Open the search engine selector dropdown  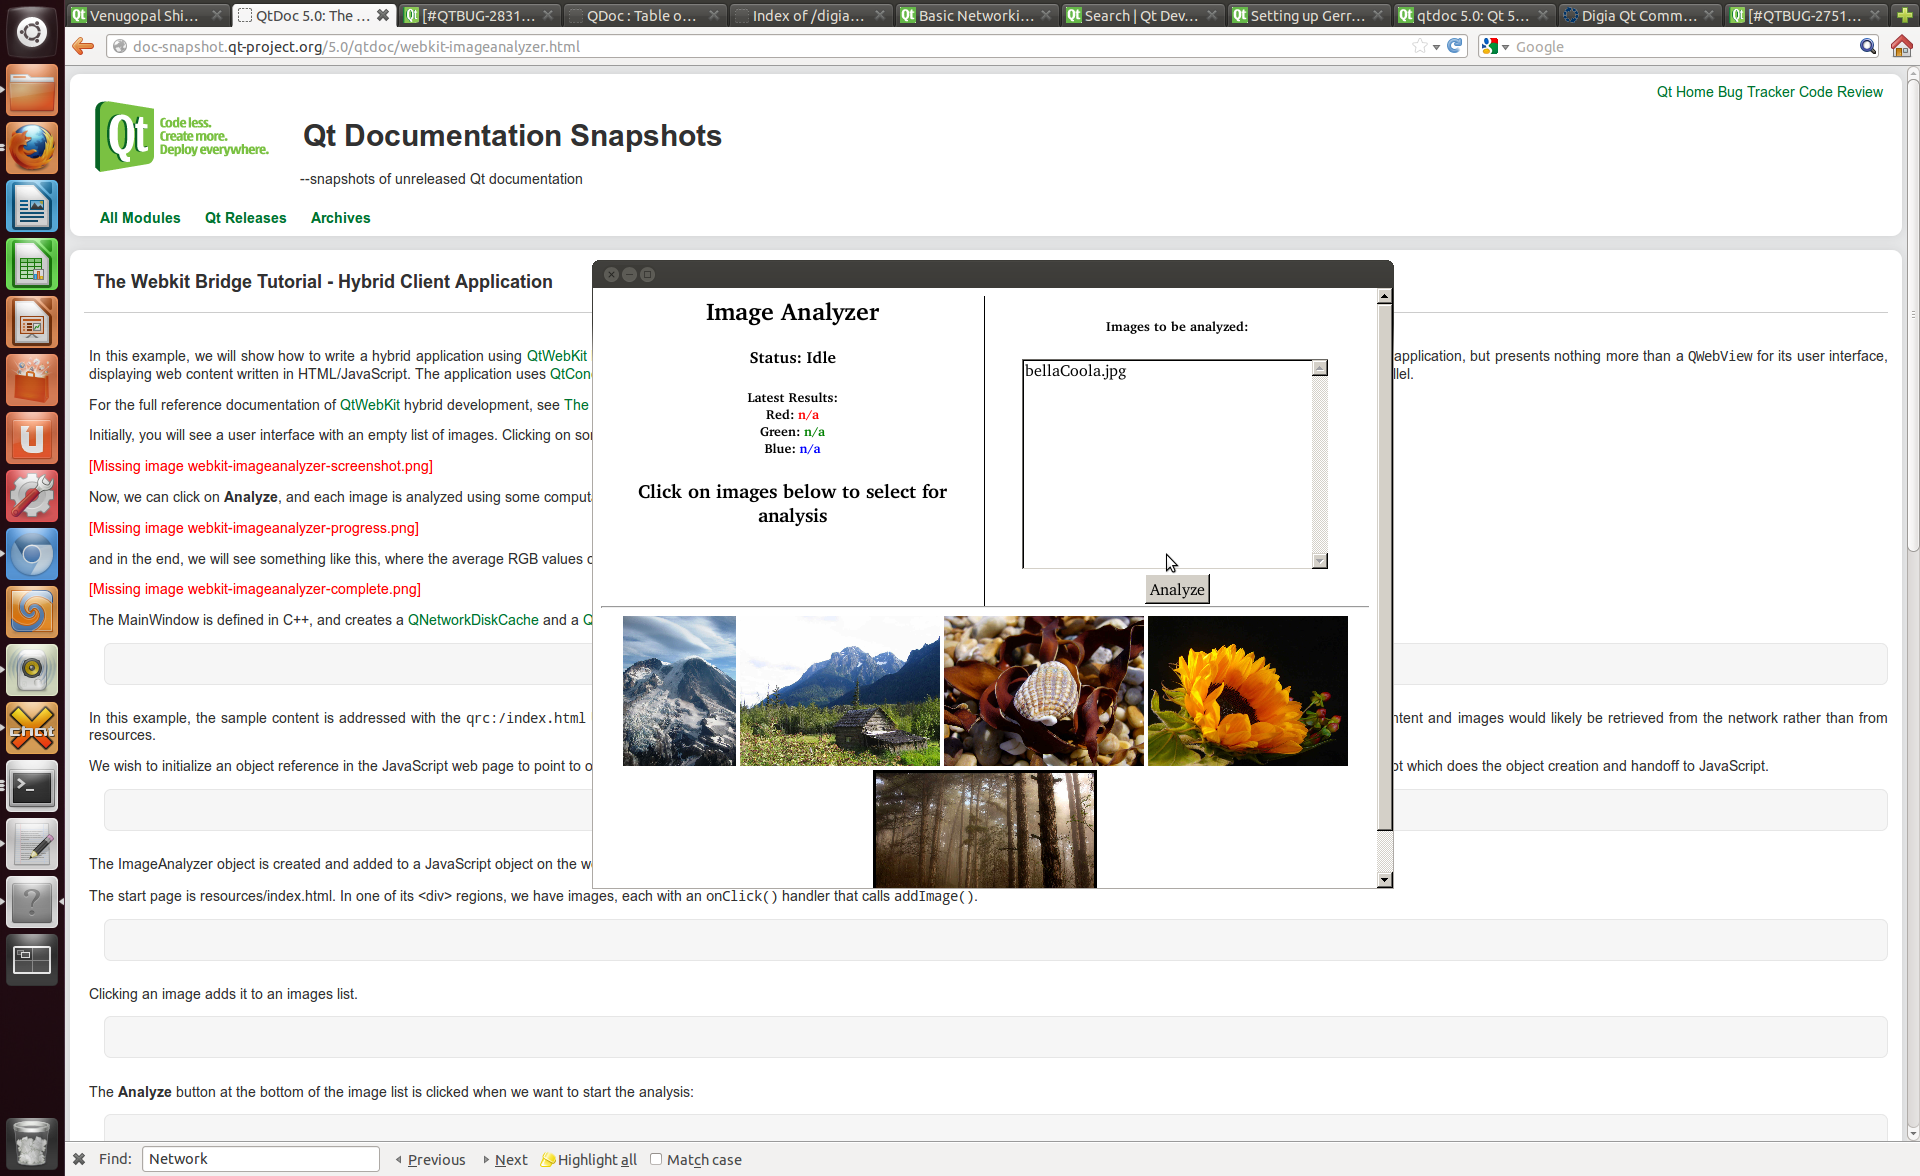coord(1495,46)
